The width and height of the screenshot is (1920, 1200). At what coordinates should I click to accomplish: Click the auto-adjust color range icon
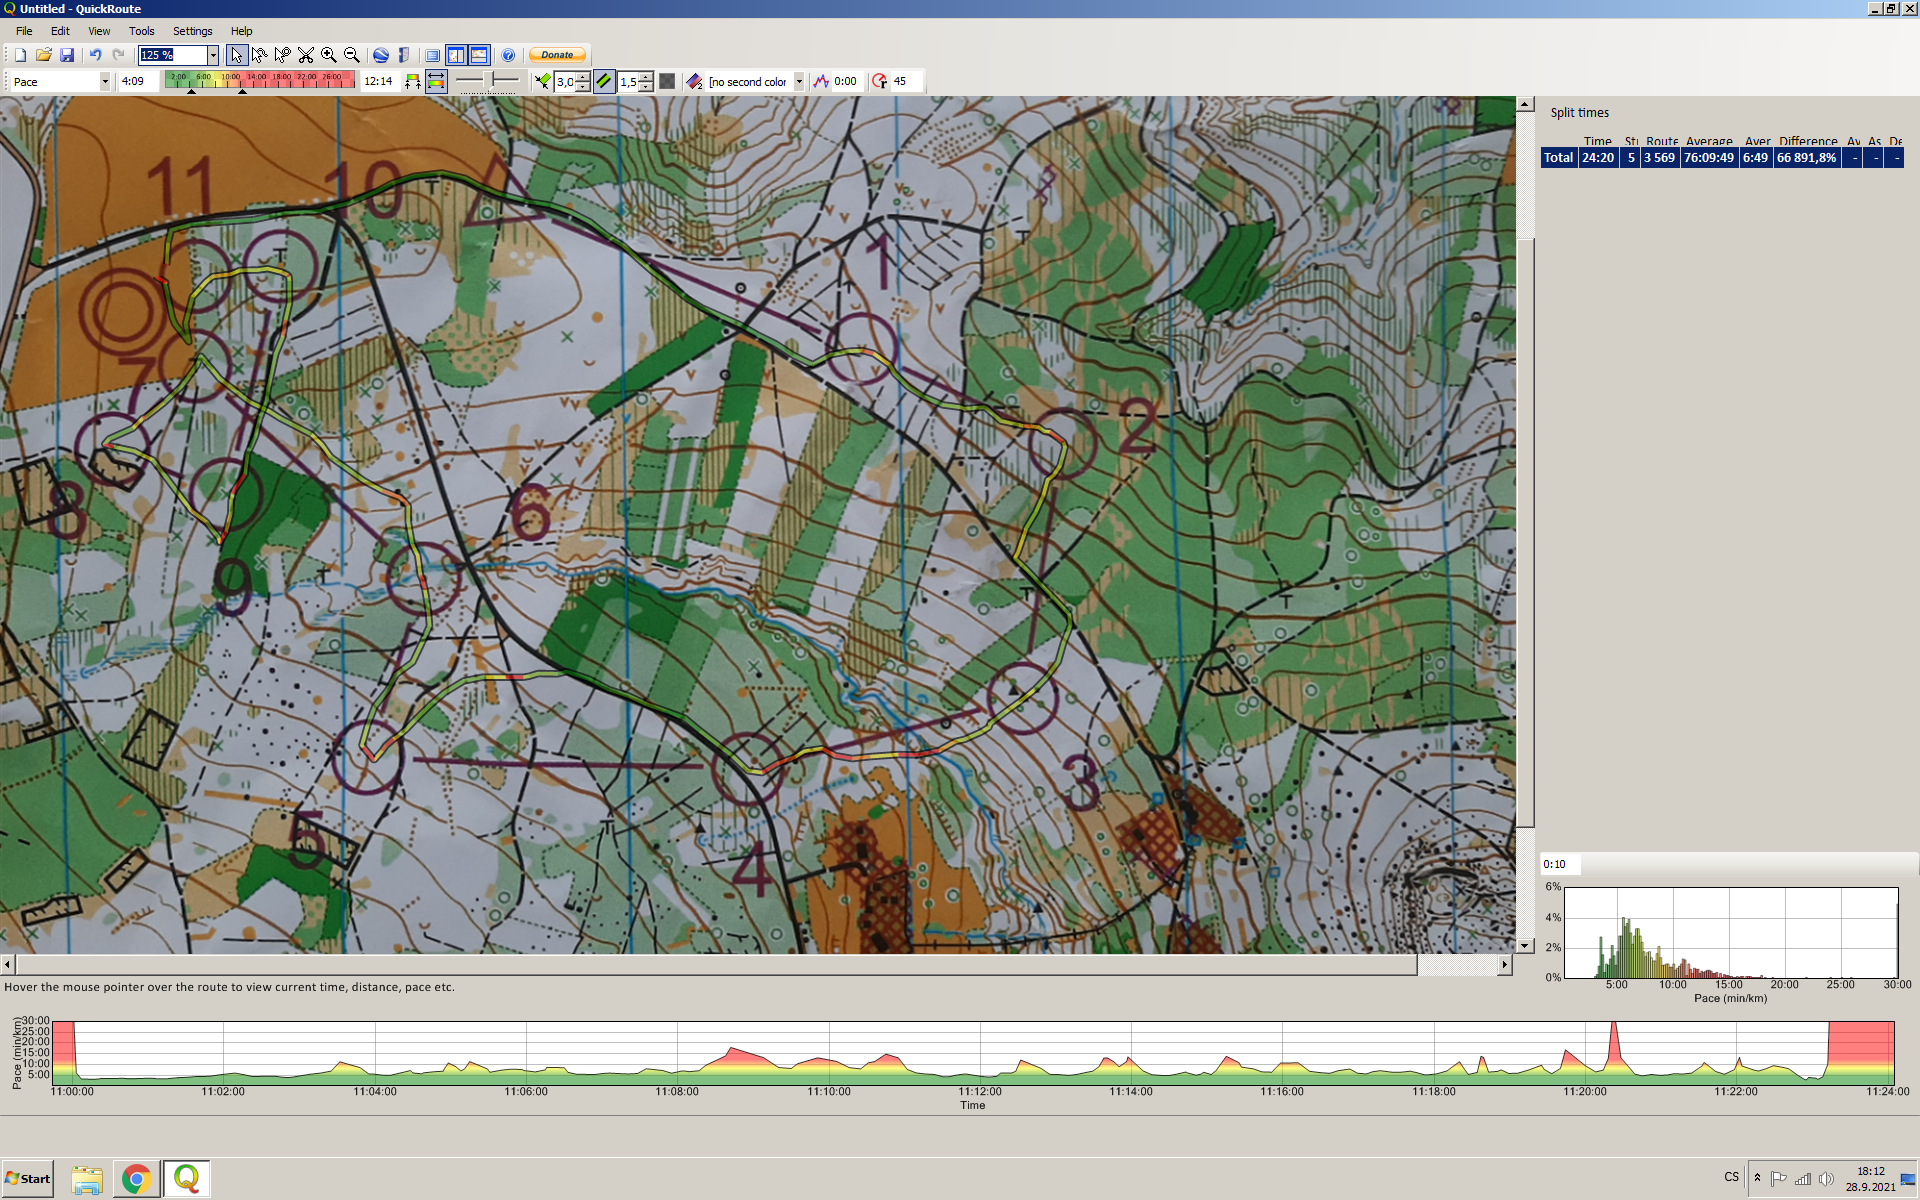413,82
